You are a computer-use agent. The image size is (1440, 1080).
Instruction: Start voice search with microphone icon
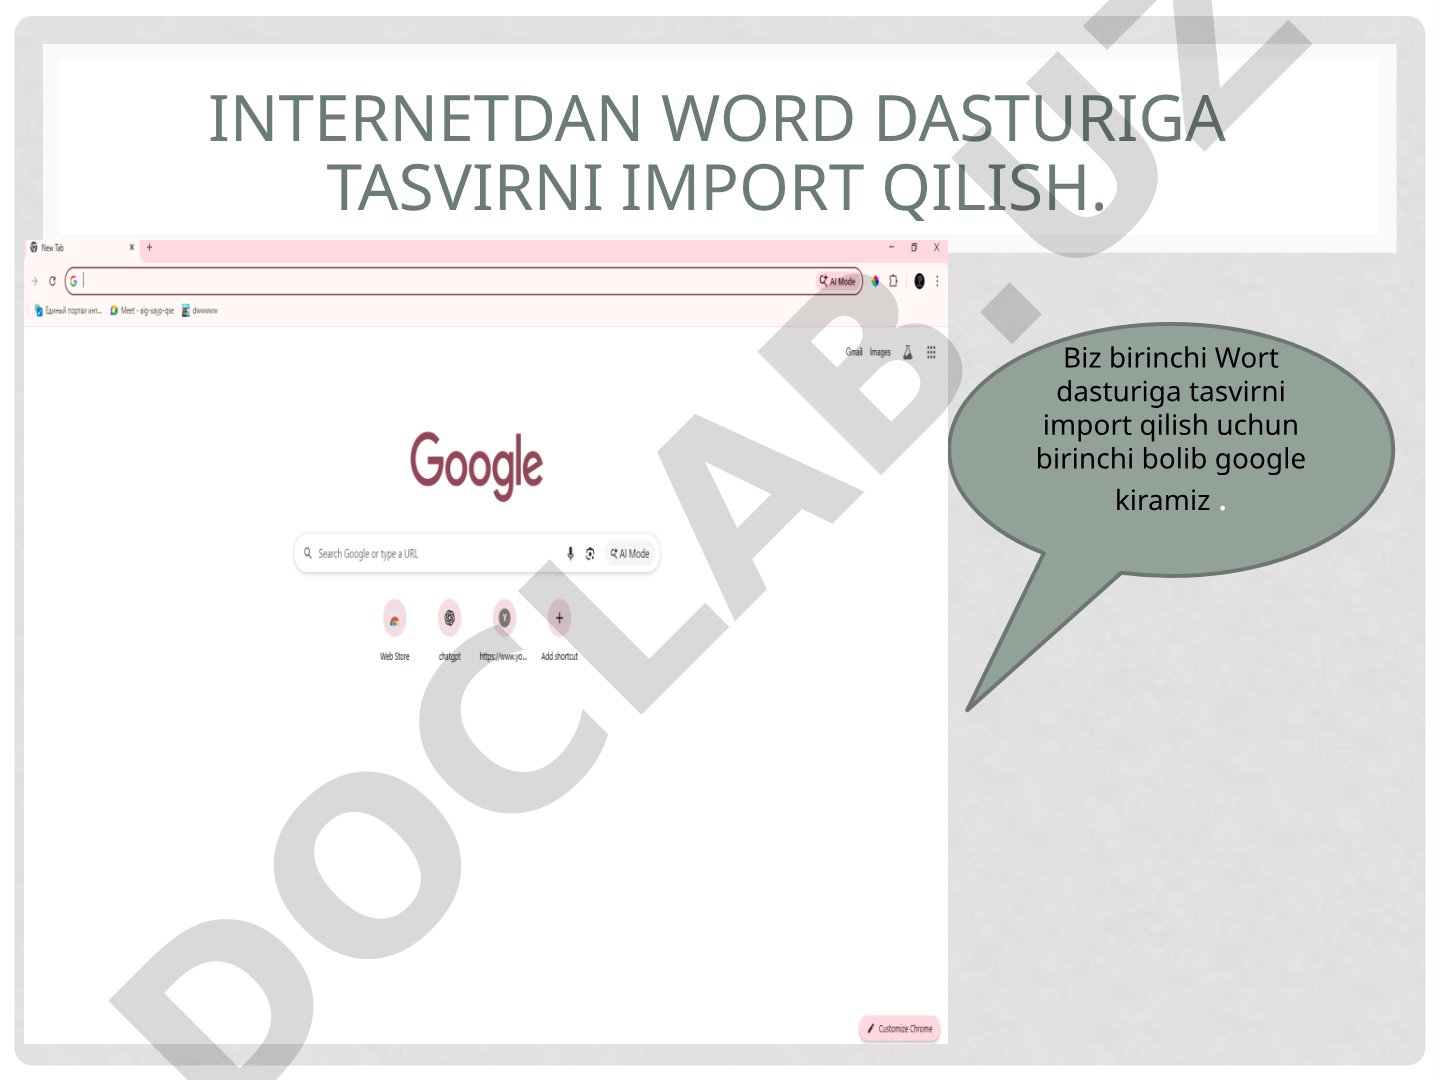pos(570,554)
